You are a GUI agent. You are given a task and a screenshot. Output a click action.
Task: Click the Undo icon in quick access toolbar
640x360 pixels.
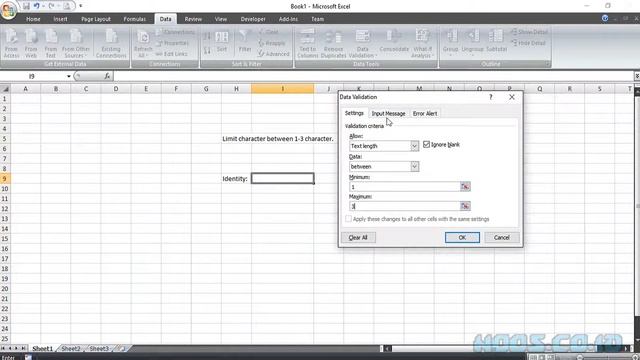pyautogui.click(x=37, y=6)
